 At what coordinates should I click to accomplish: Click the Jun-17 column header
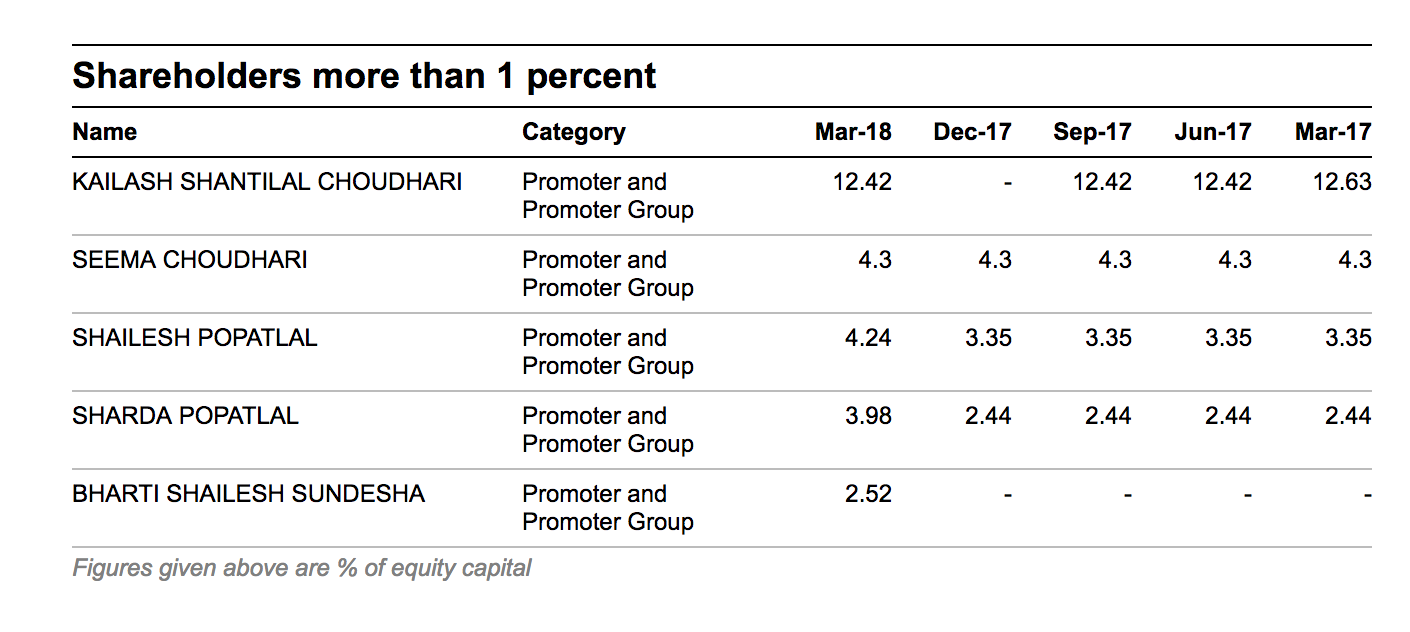(1213, 132)
